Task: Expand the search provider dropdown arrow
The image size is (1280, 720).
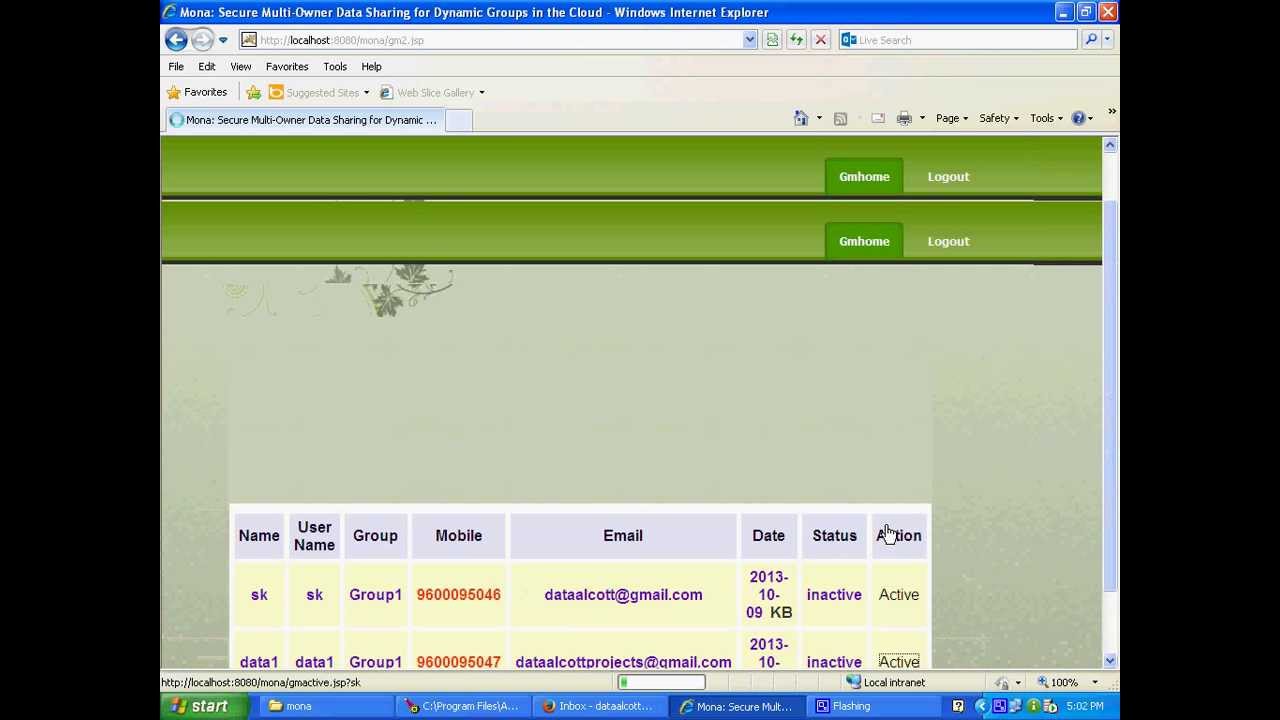Action: pyautogui.click(x=1106, y=40)
